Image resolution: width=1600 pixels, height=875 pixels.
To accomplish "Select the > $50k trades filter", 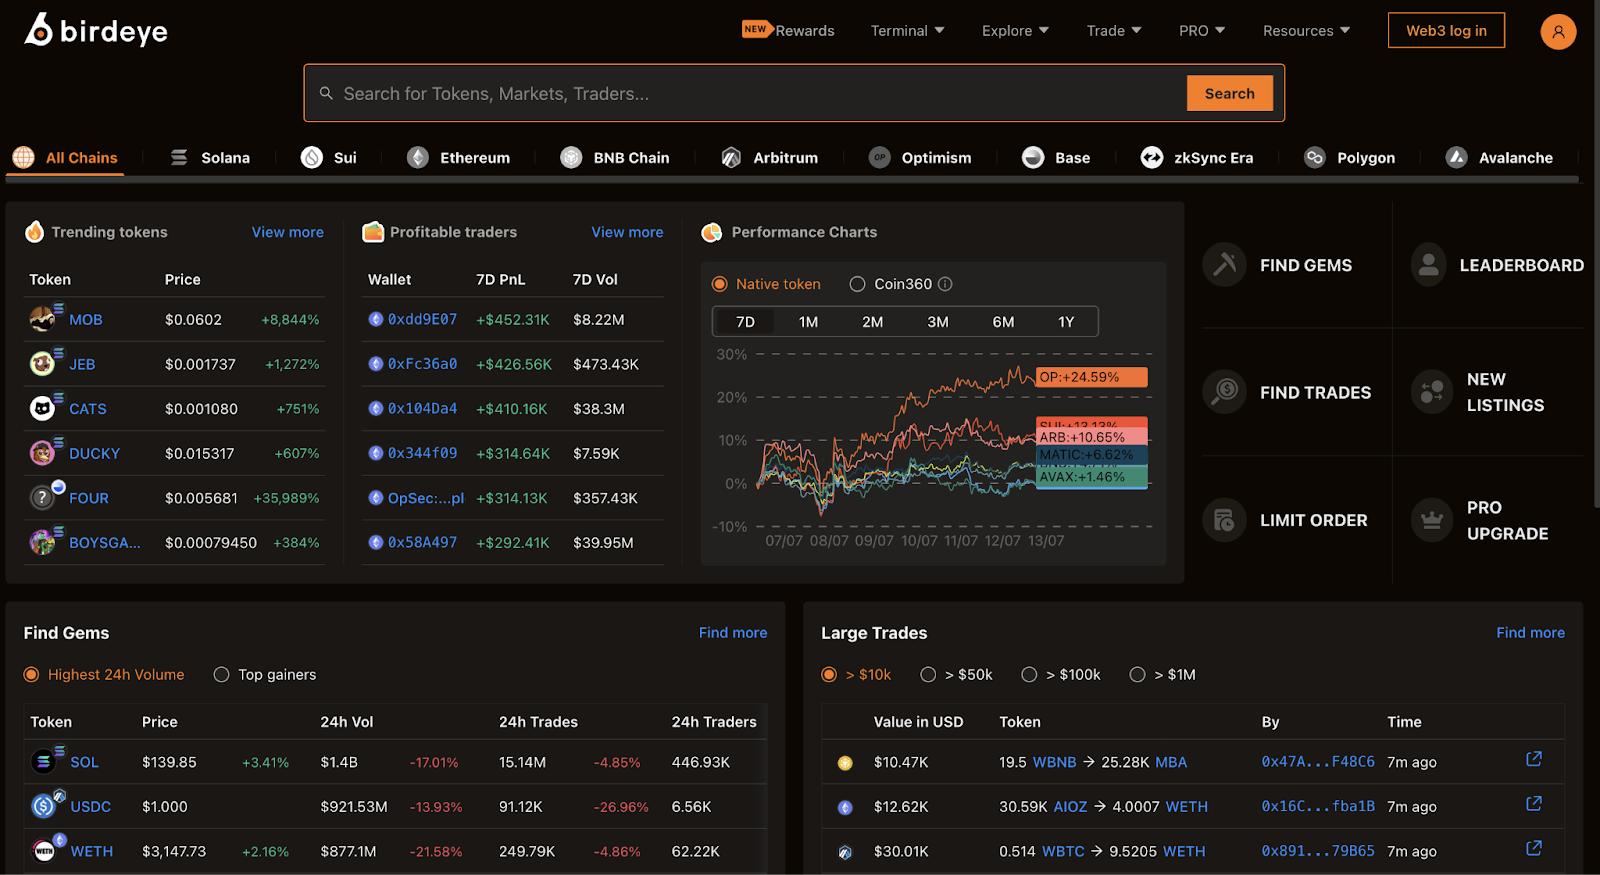I will point(928,675).
